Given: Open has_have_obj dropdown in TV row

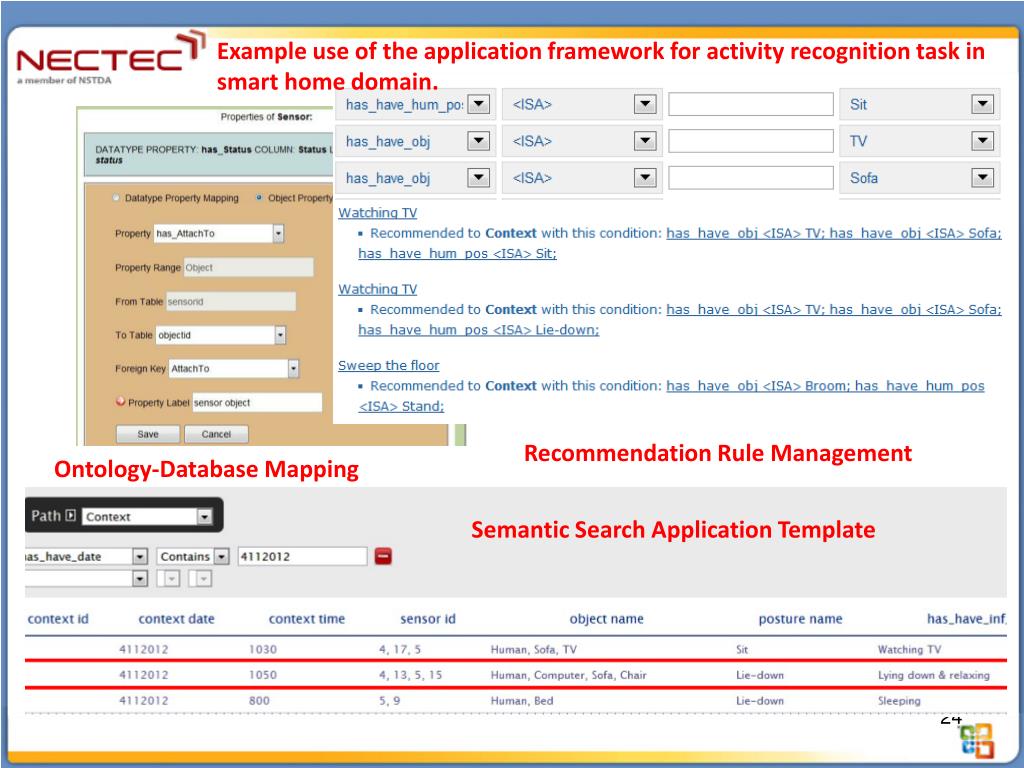Looking at the screenshot, I should point(479,141).
